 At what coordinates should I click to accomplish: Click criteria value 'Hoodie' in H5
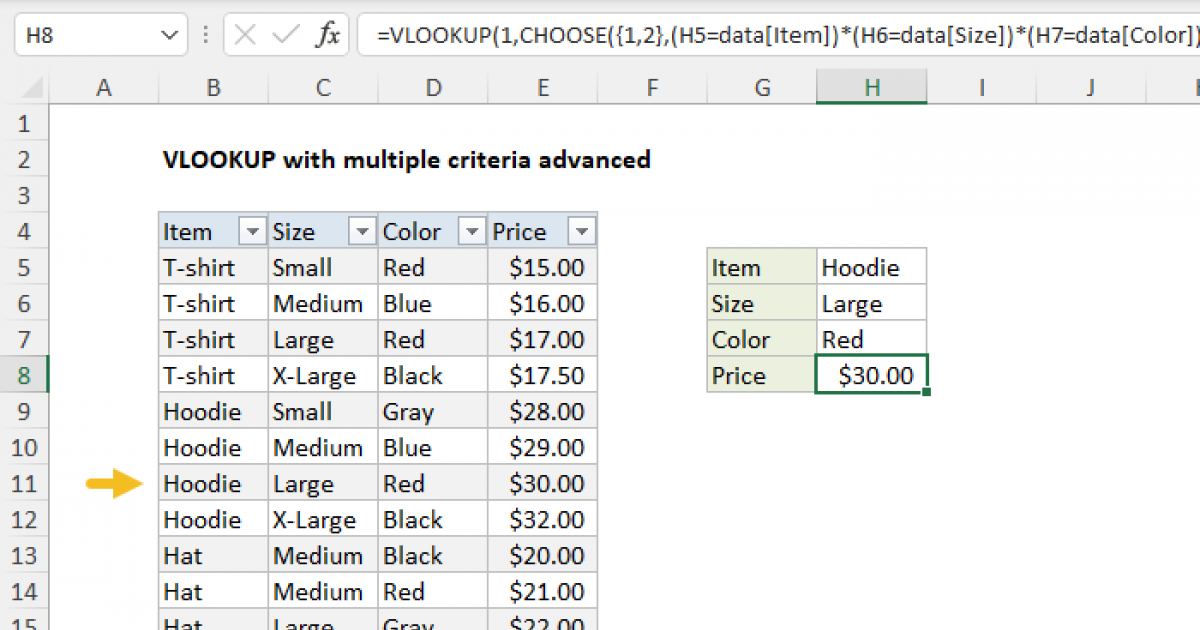click(x=872, y=268)
